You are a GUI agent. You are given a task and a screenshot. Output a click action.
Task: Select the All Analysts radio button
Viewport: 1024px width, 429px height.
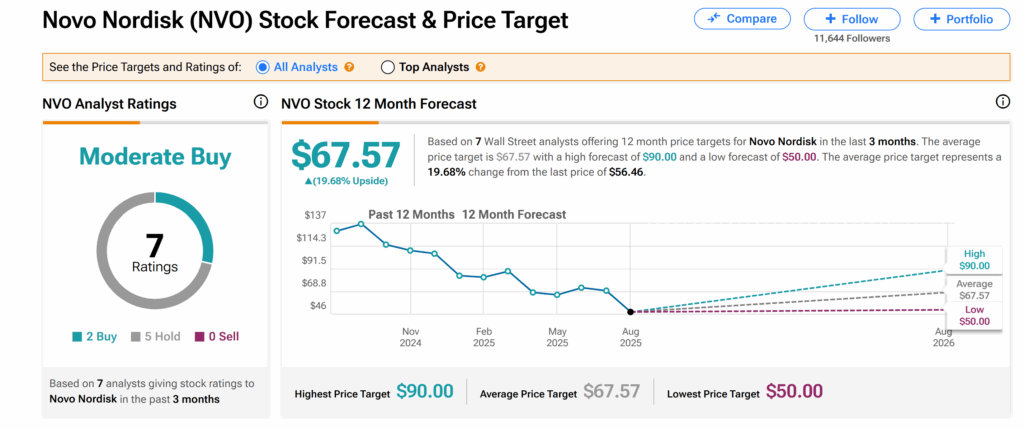pos(263,67)
